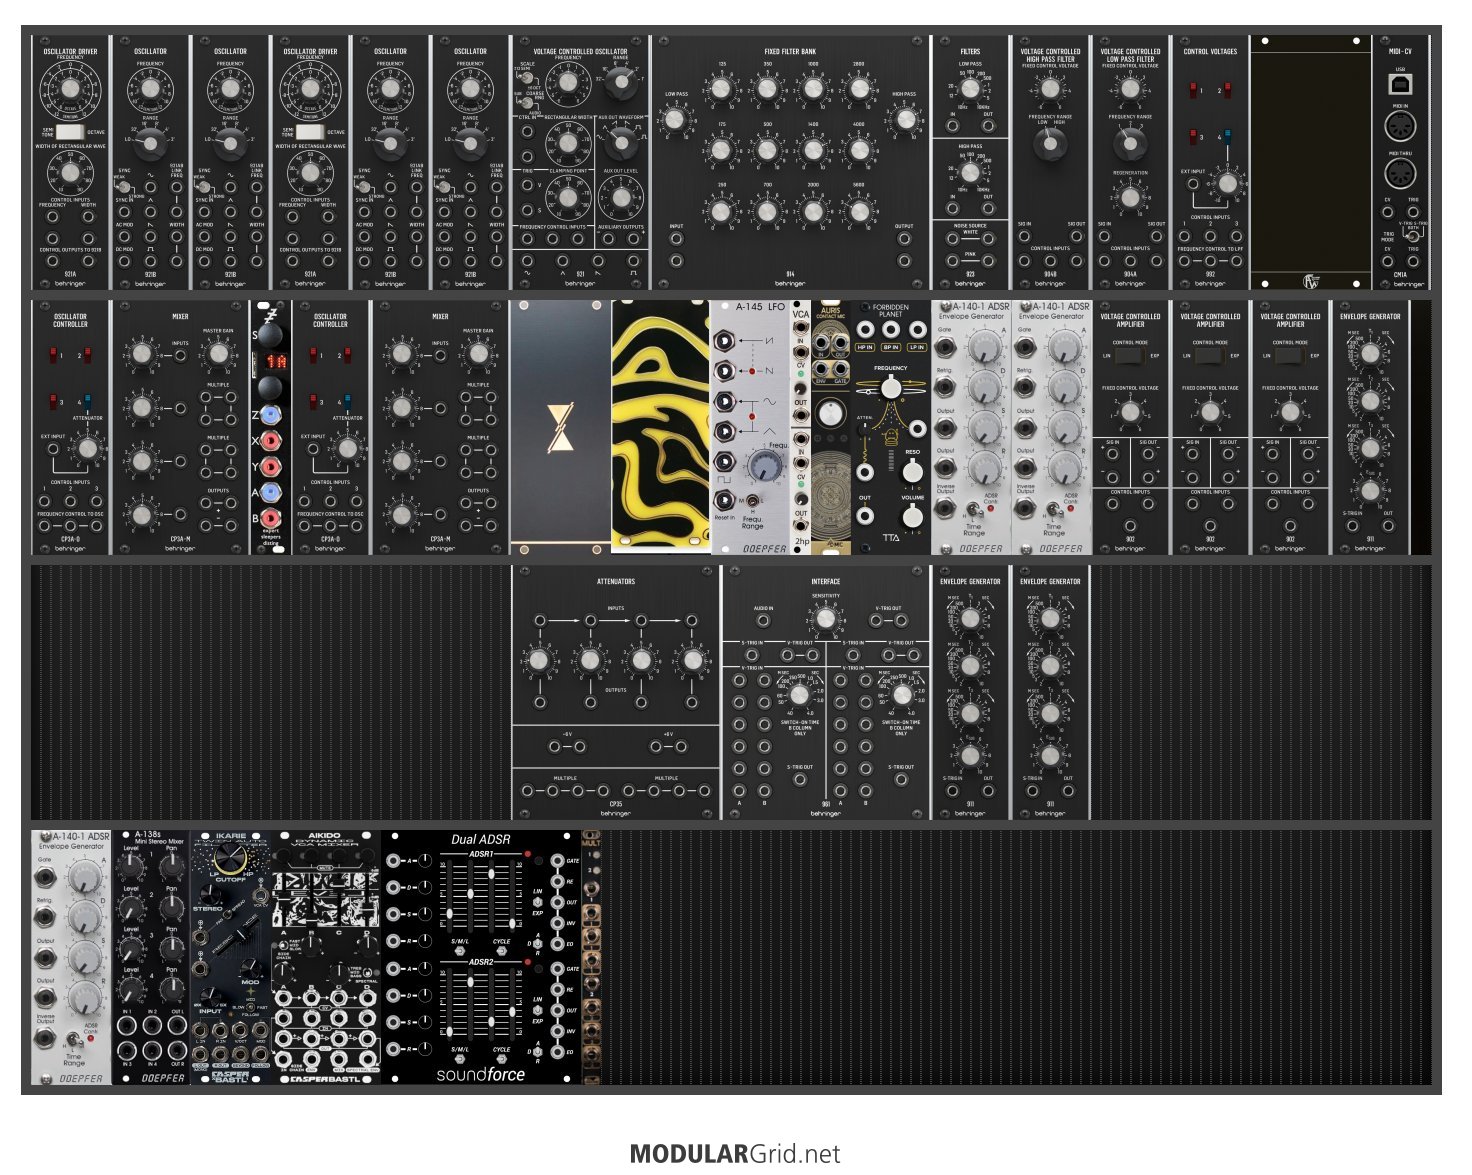Viewport: 1472px width, 1175px height.
Task: Flip the Frequ. Range switch on A-145 LFO
Action: pos(750,500)
